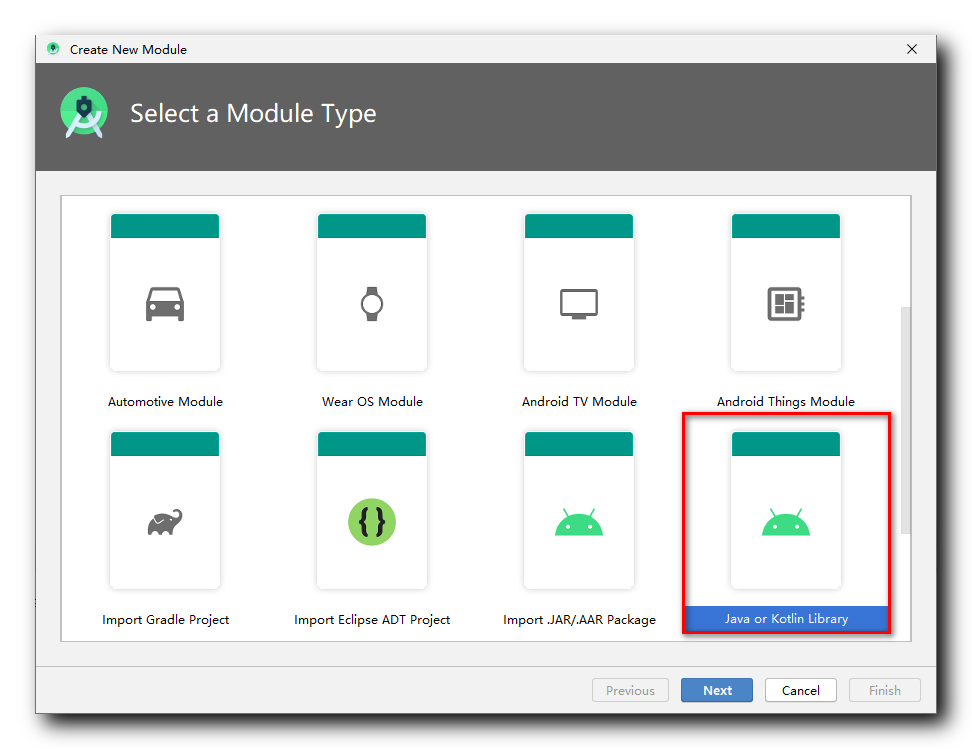Screen dimensions: 972x749
Task: Click the Android Studio logo in header
Action: [x=84, y=113]
